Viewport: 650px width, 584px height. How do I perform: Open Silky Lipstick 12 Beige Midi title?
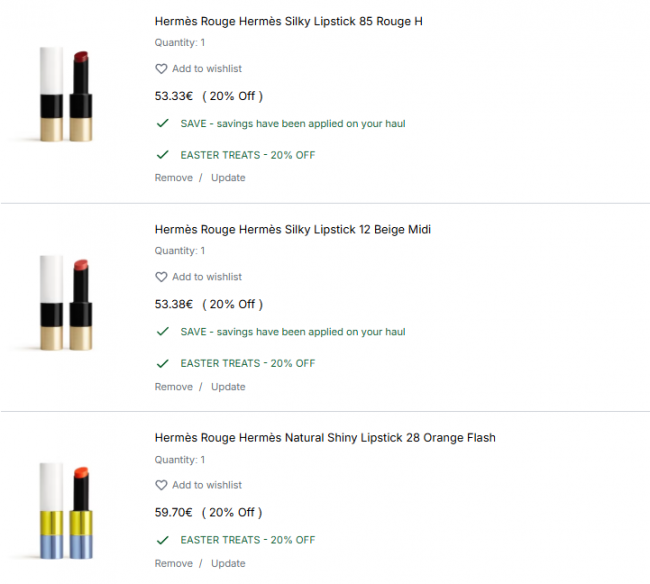tap(293, 229)
